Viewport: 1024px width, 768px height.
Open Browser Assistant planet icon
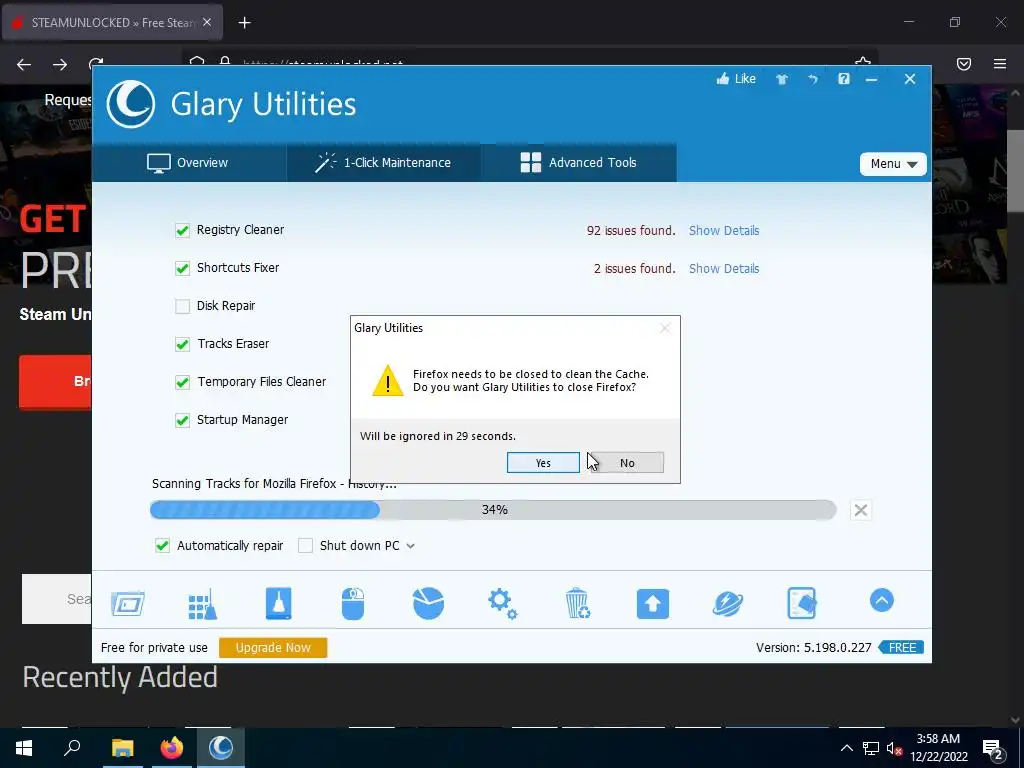728,603
